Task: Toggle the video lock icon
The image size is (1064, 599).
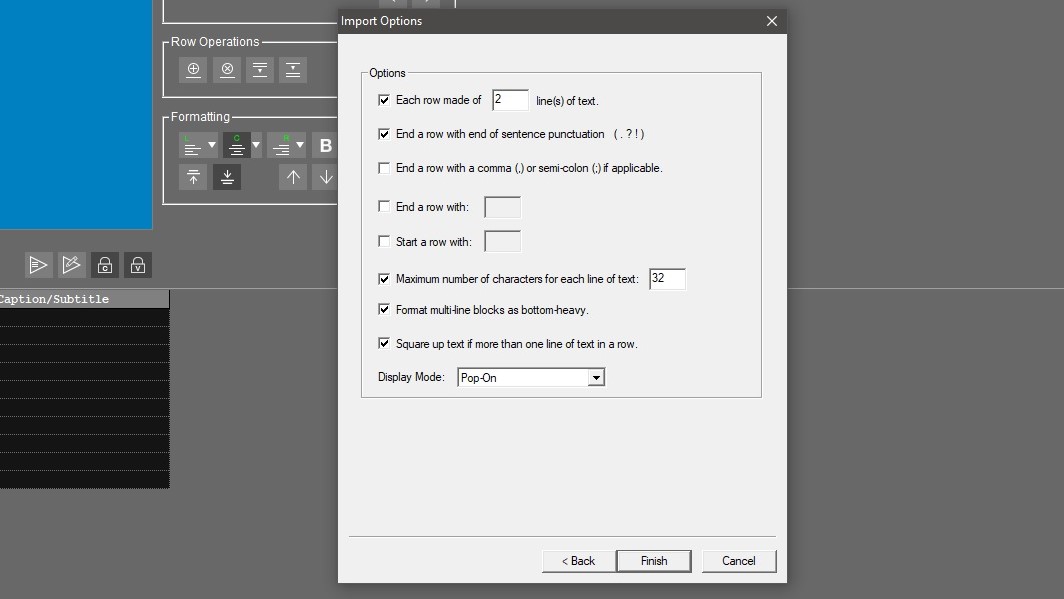Action: (137, 264)
